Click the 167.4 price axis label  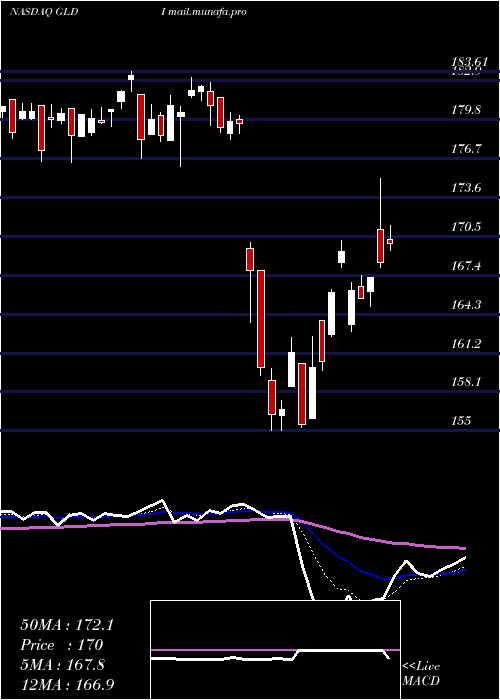(x=466, y=266)
